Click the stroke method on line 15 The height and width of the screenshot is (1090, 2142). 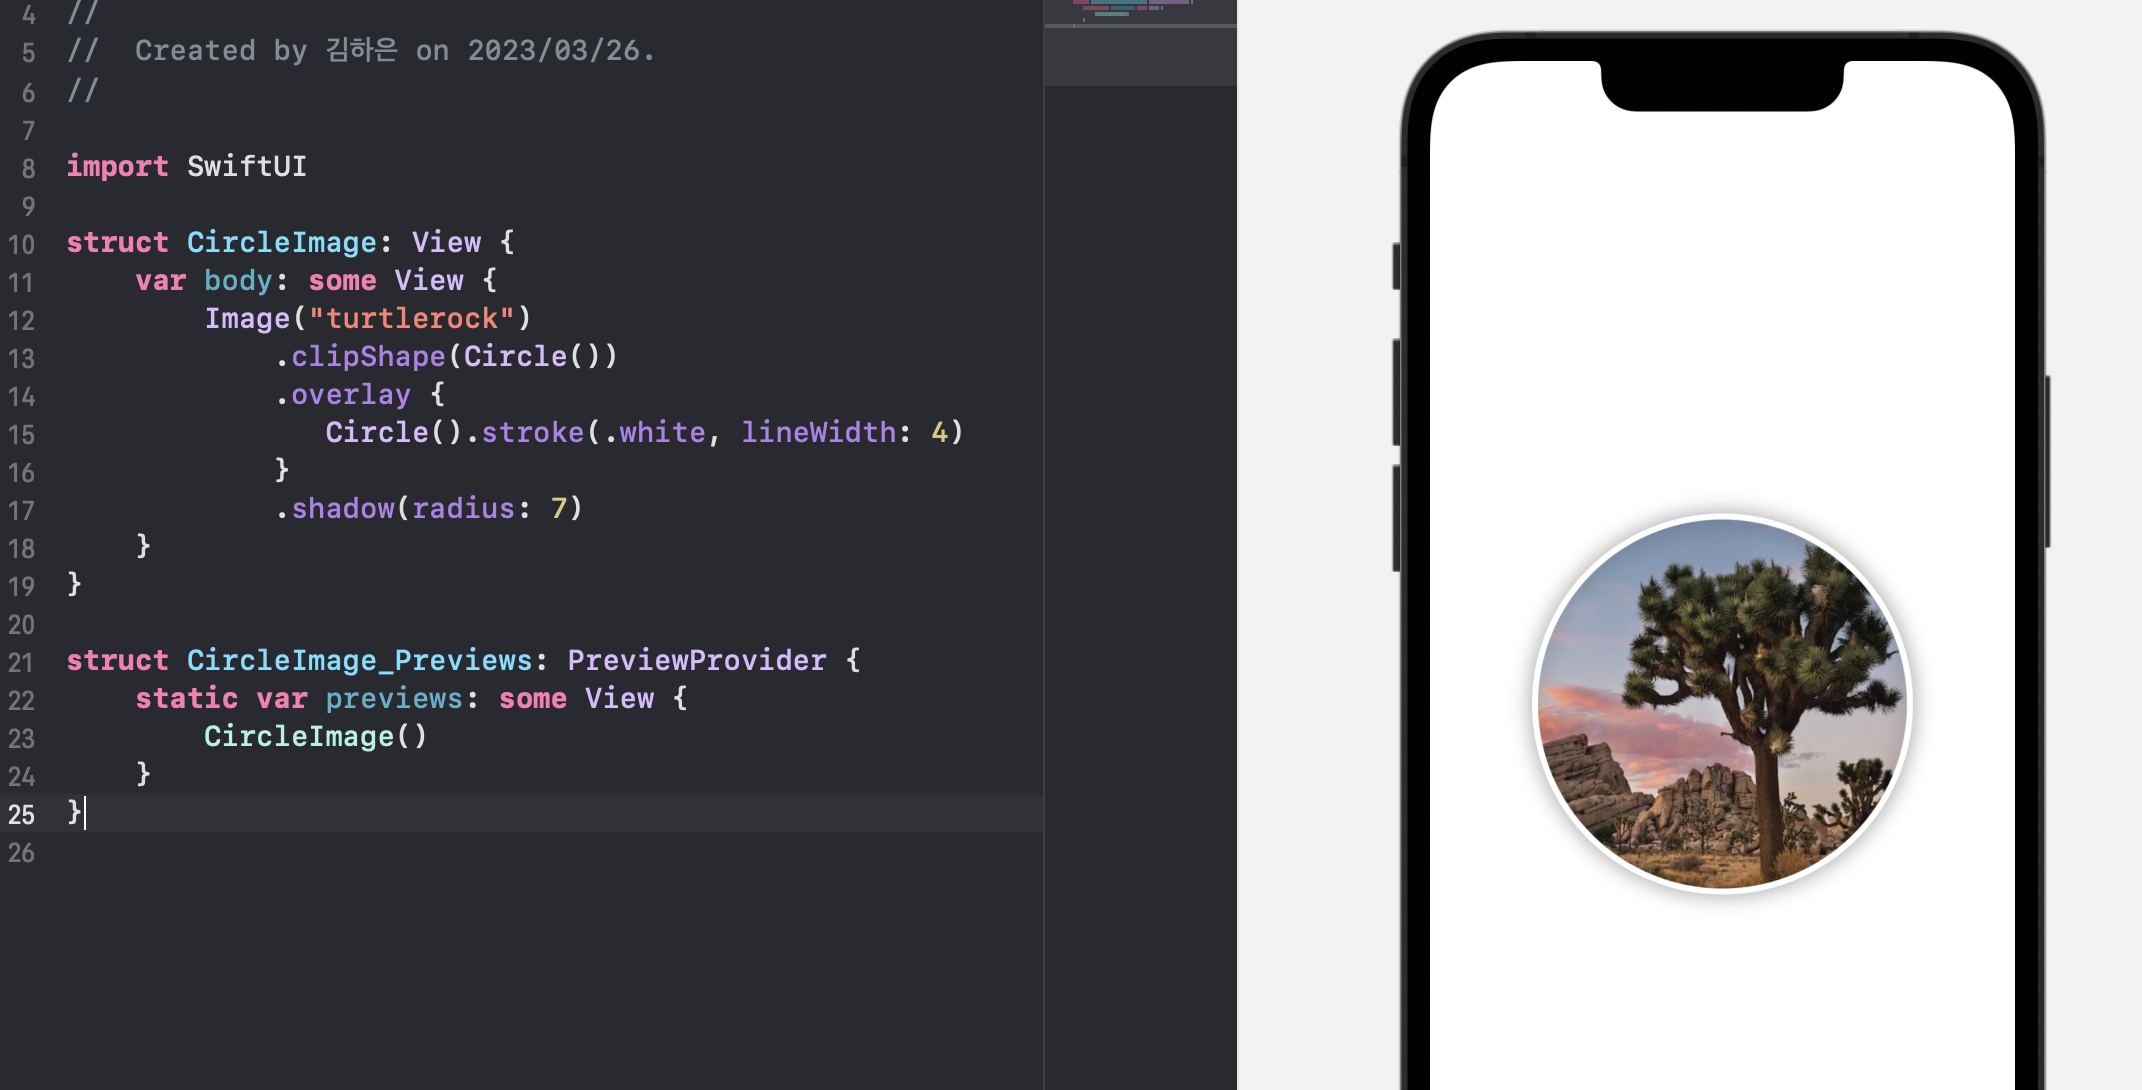[x=532, y=433]
